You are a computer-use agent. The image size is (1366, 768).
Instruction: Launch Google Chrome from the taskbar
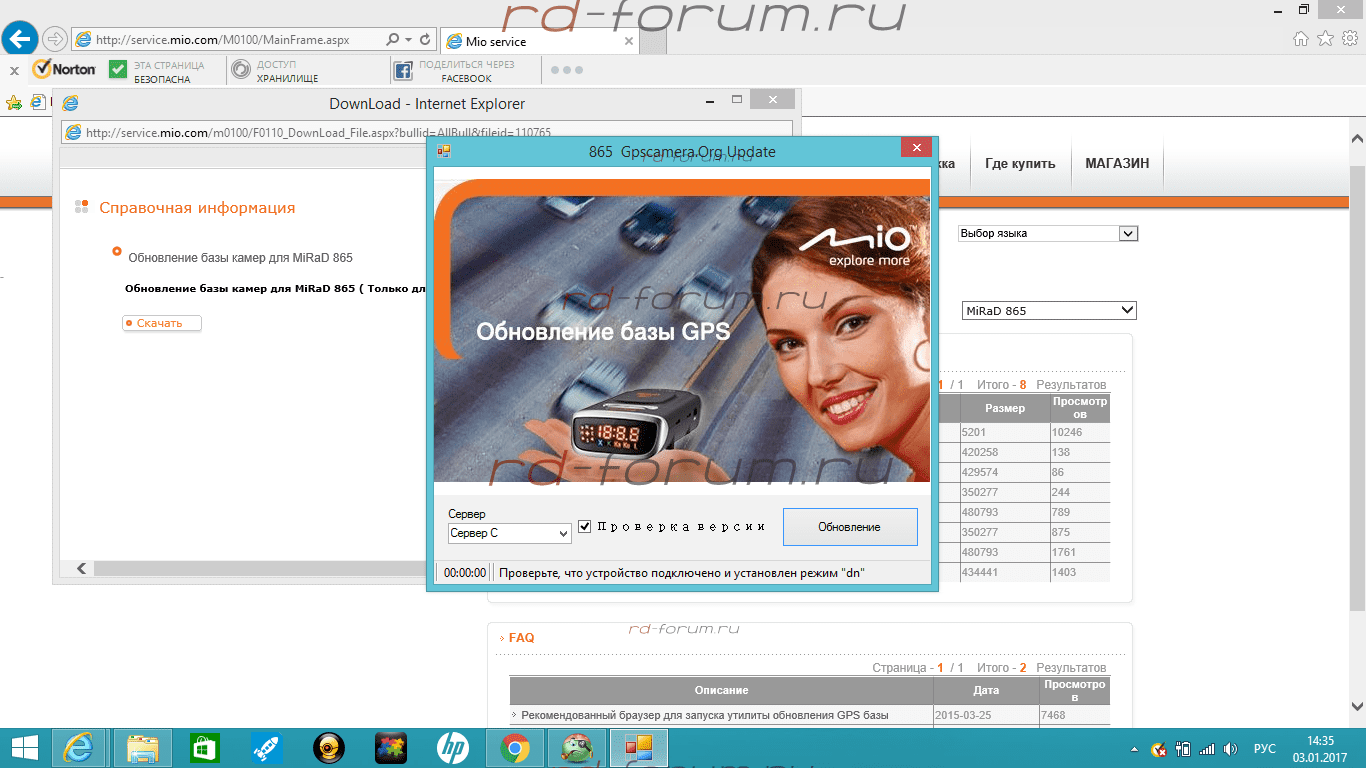point(514,748)
